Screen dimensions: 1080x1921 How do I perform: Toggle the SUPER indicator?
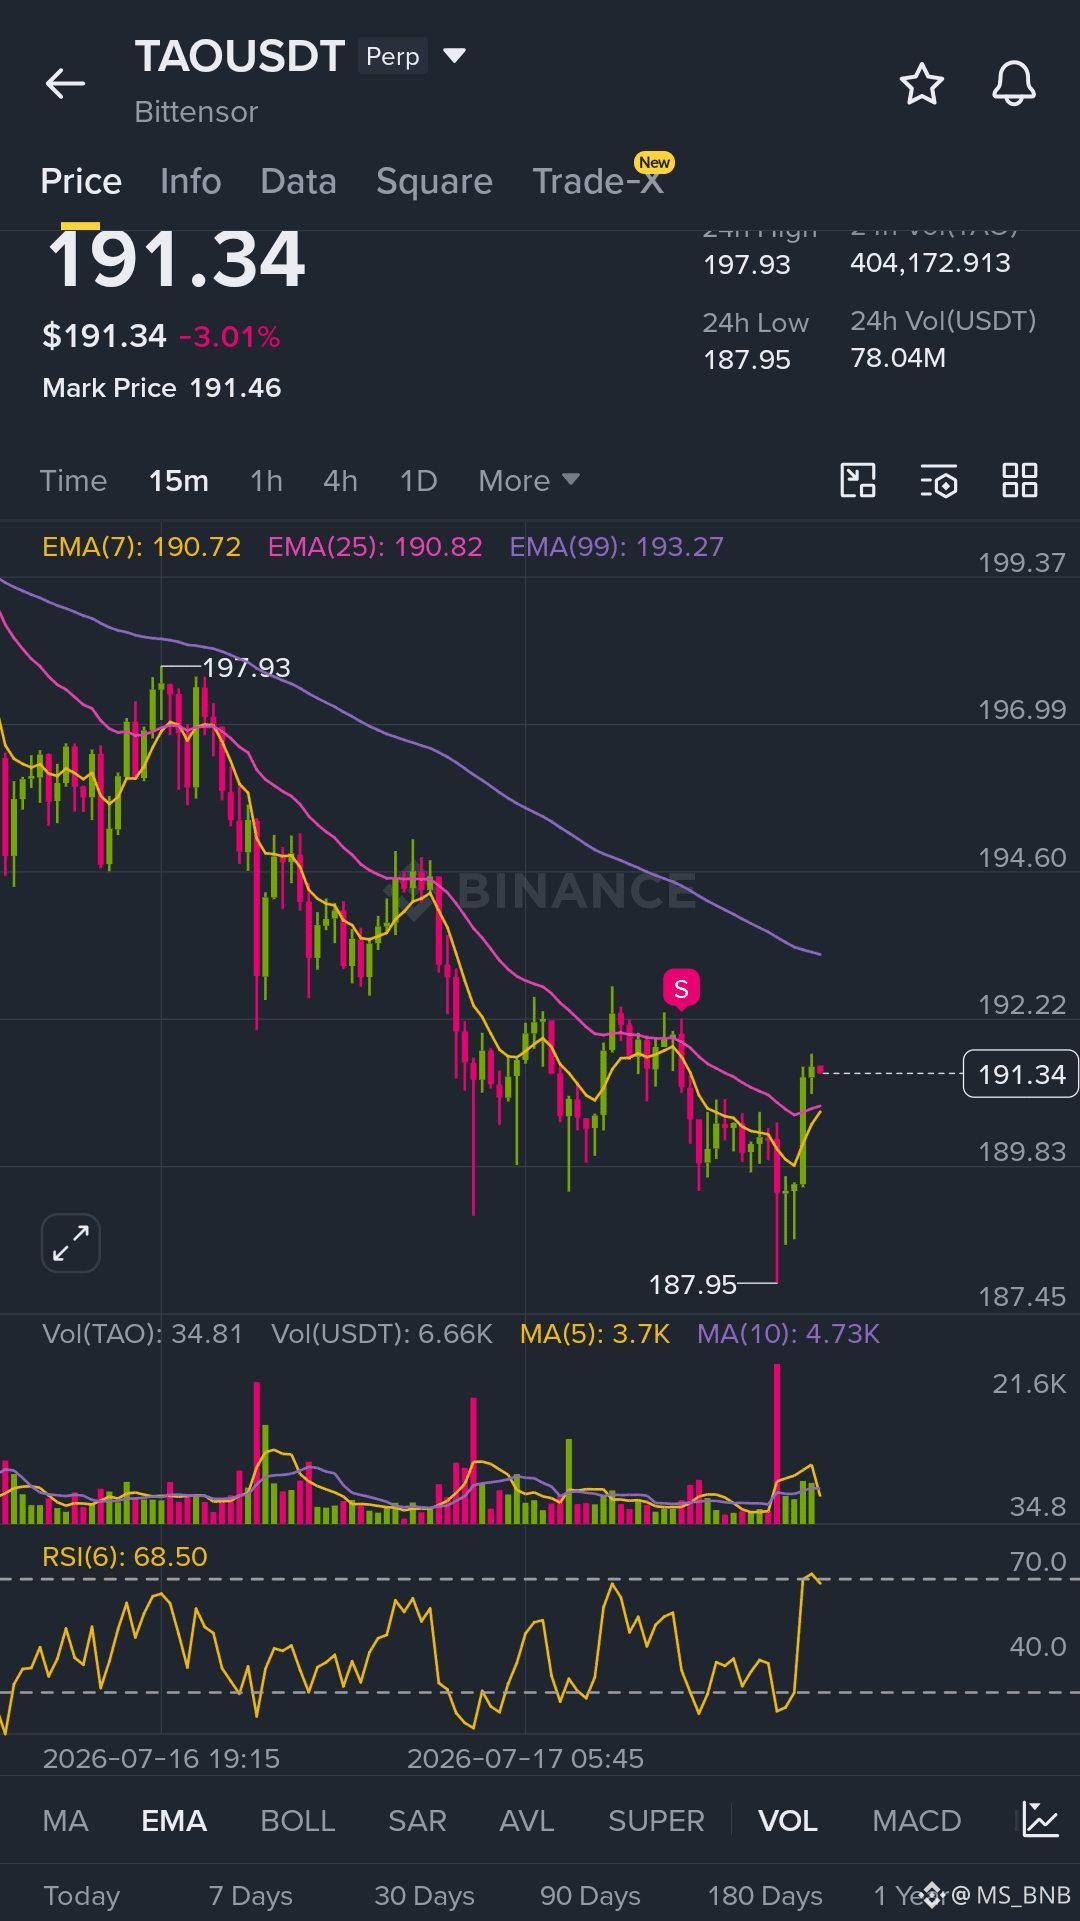point(656,1821)
